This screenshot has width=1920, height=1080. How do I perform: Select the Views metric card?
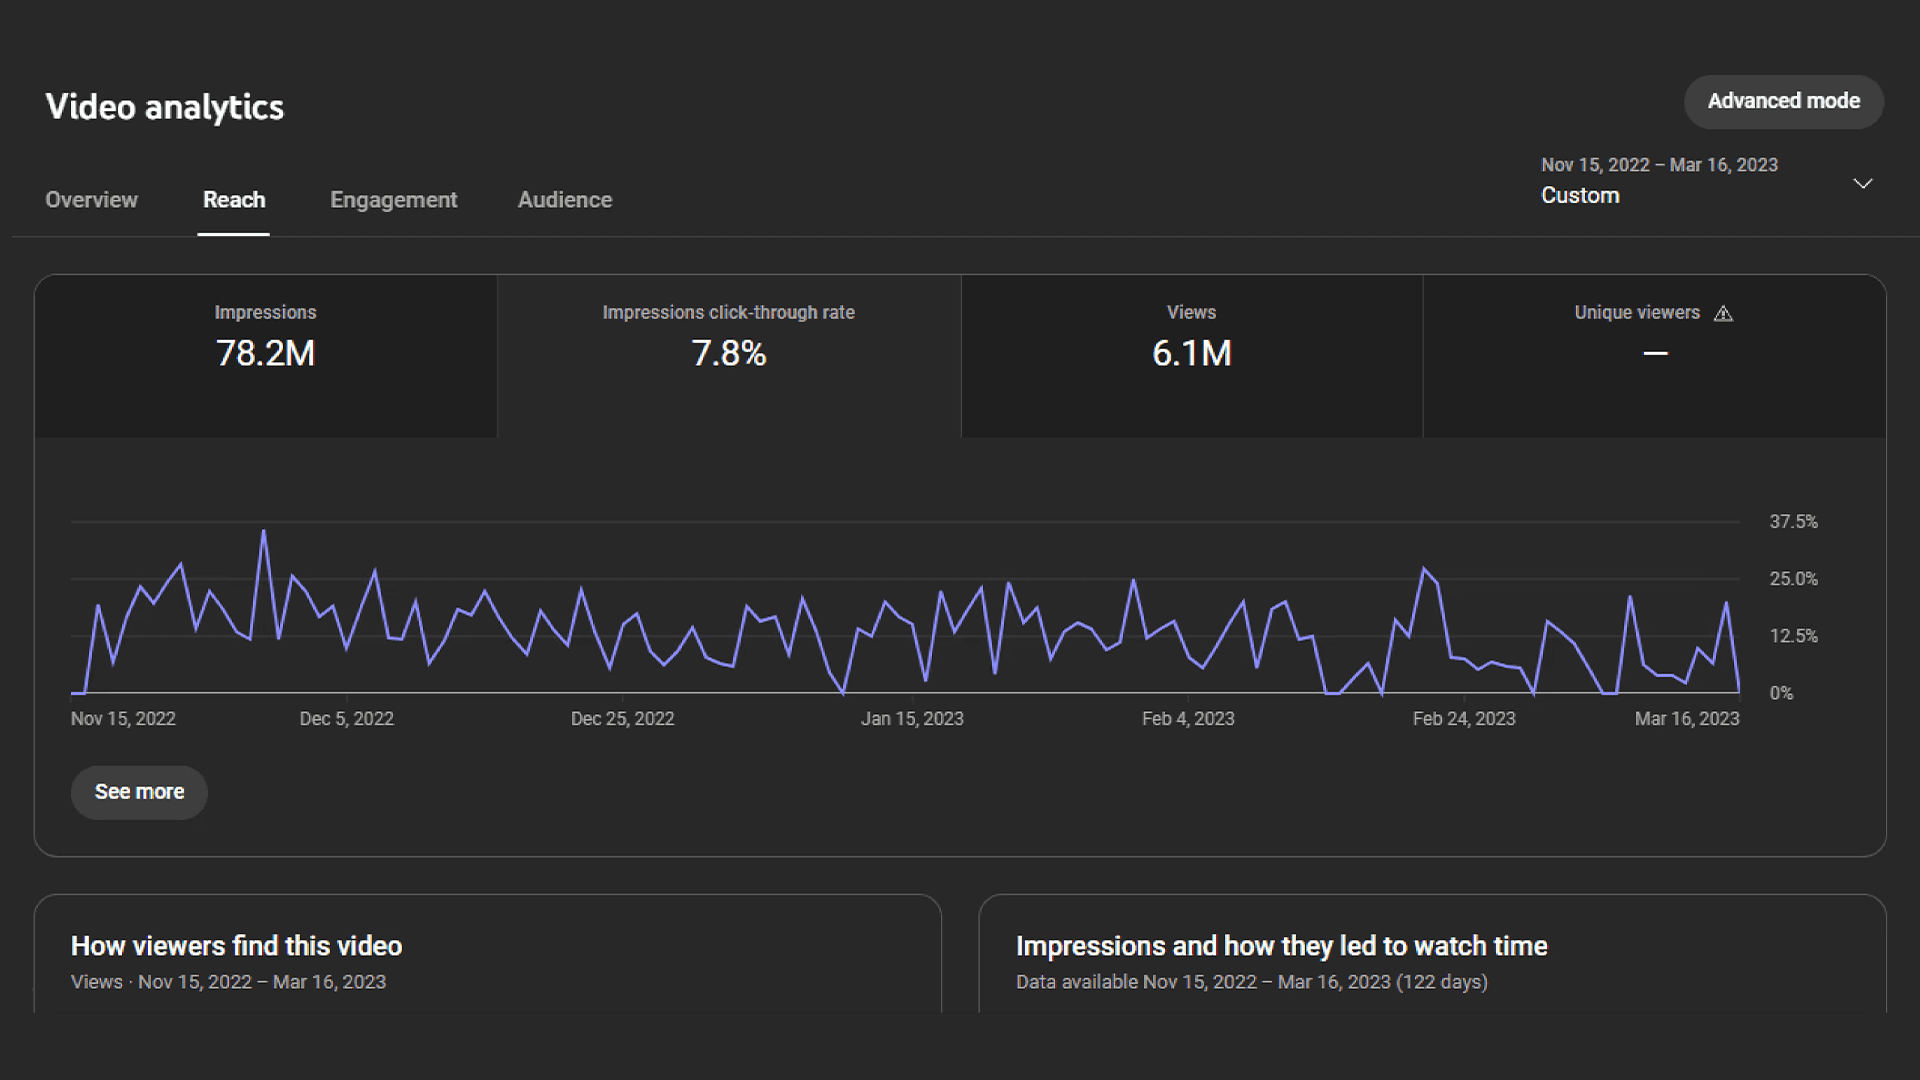1192,356
